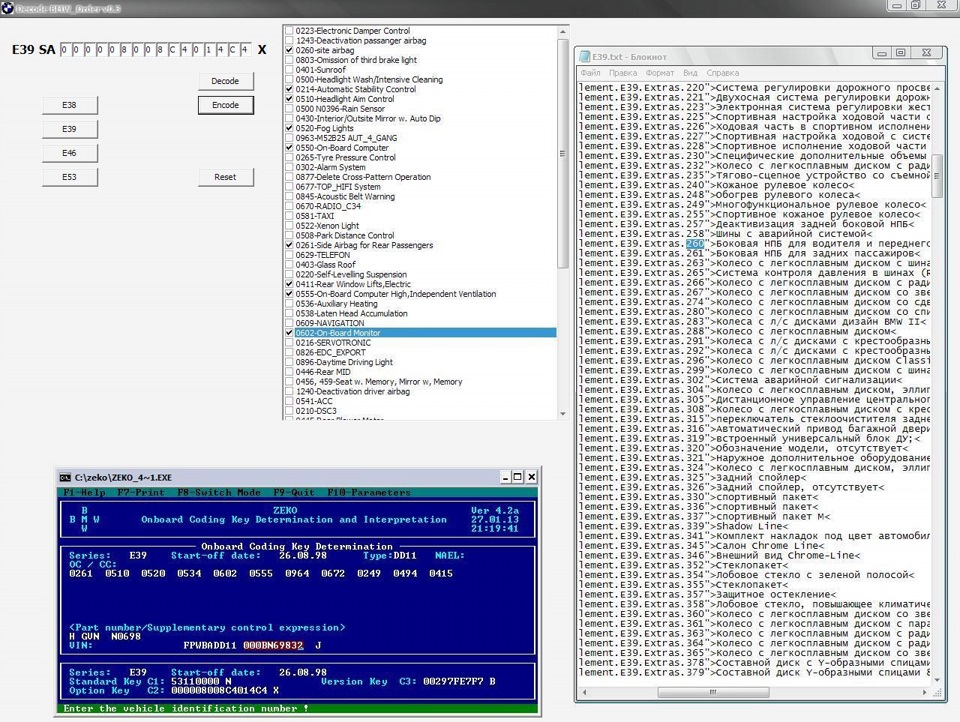Click the BMW logo icon in title bar
This screenshot has width=960, height=722.
(7, 8)
